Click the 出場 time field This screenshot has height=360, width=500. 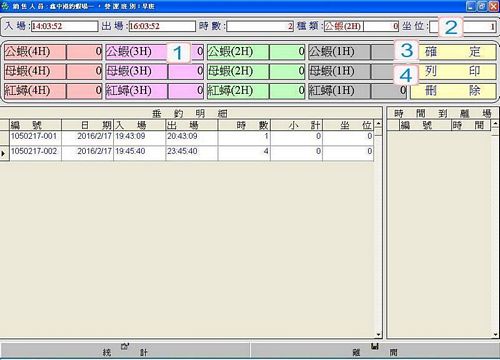pos(162,26)
